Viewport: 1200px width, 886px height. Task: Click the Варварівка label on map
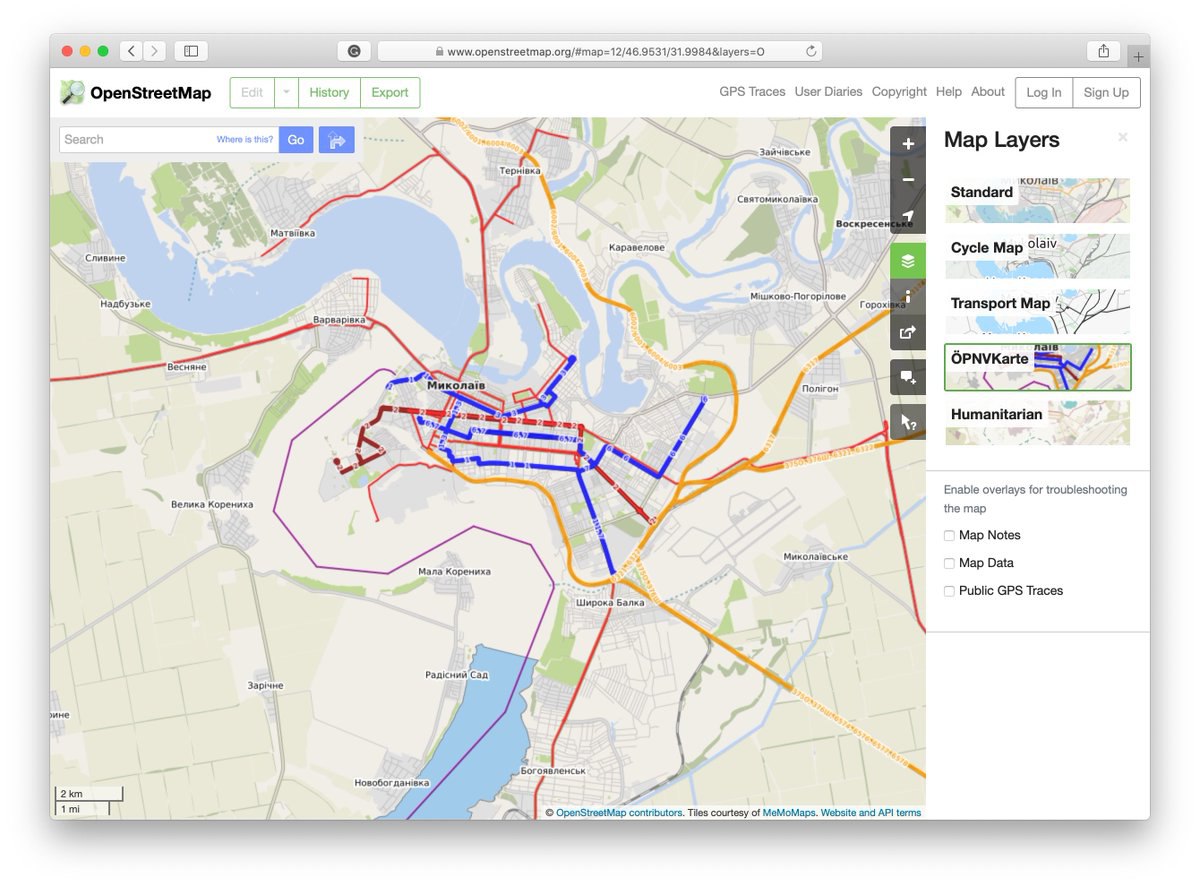(x=341, y=320)
